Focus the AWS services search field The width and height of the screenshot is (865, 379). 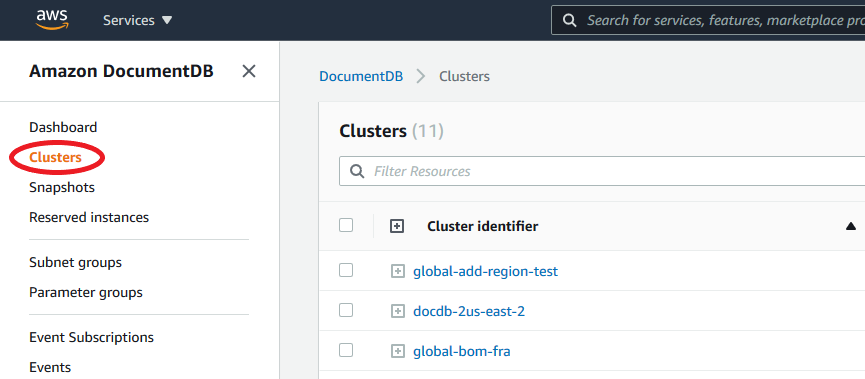point(708,20)
